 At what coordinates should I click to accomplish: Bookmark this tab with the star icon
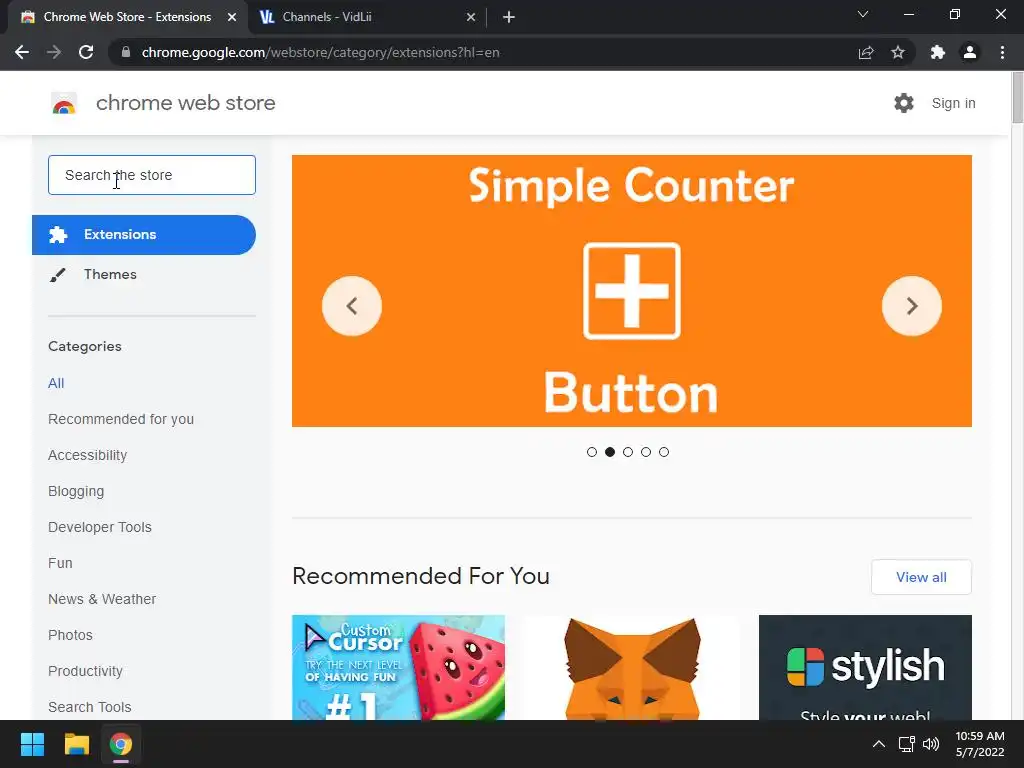898,52
